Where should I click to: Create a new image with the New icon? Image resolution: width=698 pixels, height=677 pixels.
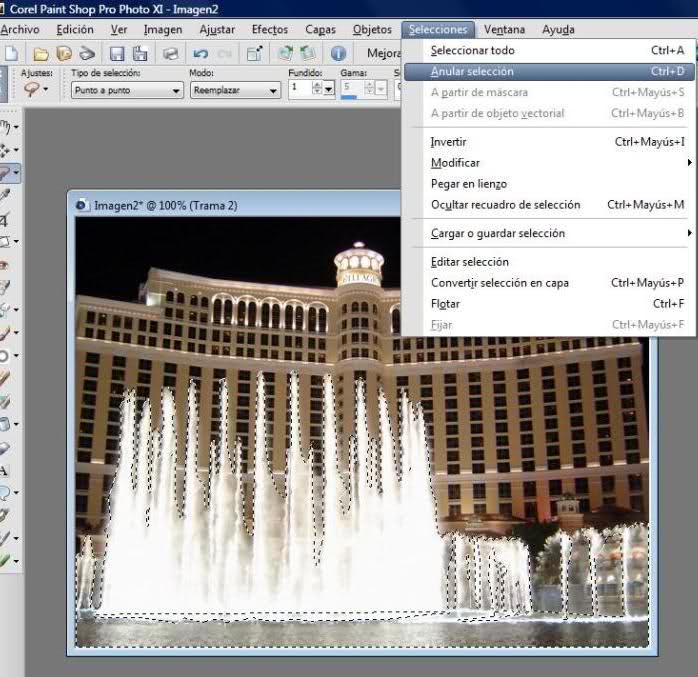[11, 53]
